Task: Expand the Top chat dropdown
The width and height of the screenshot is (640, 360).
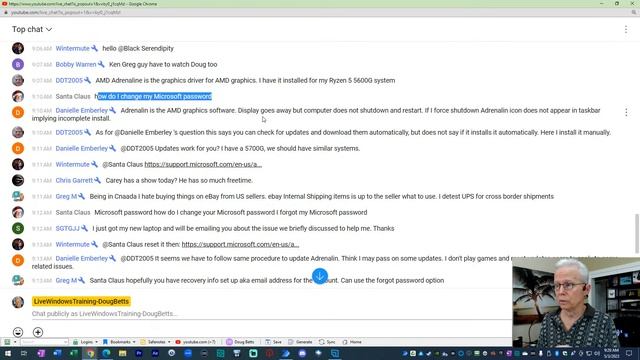Action: point(32,29)
